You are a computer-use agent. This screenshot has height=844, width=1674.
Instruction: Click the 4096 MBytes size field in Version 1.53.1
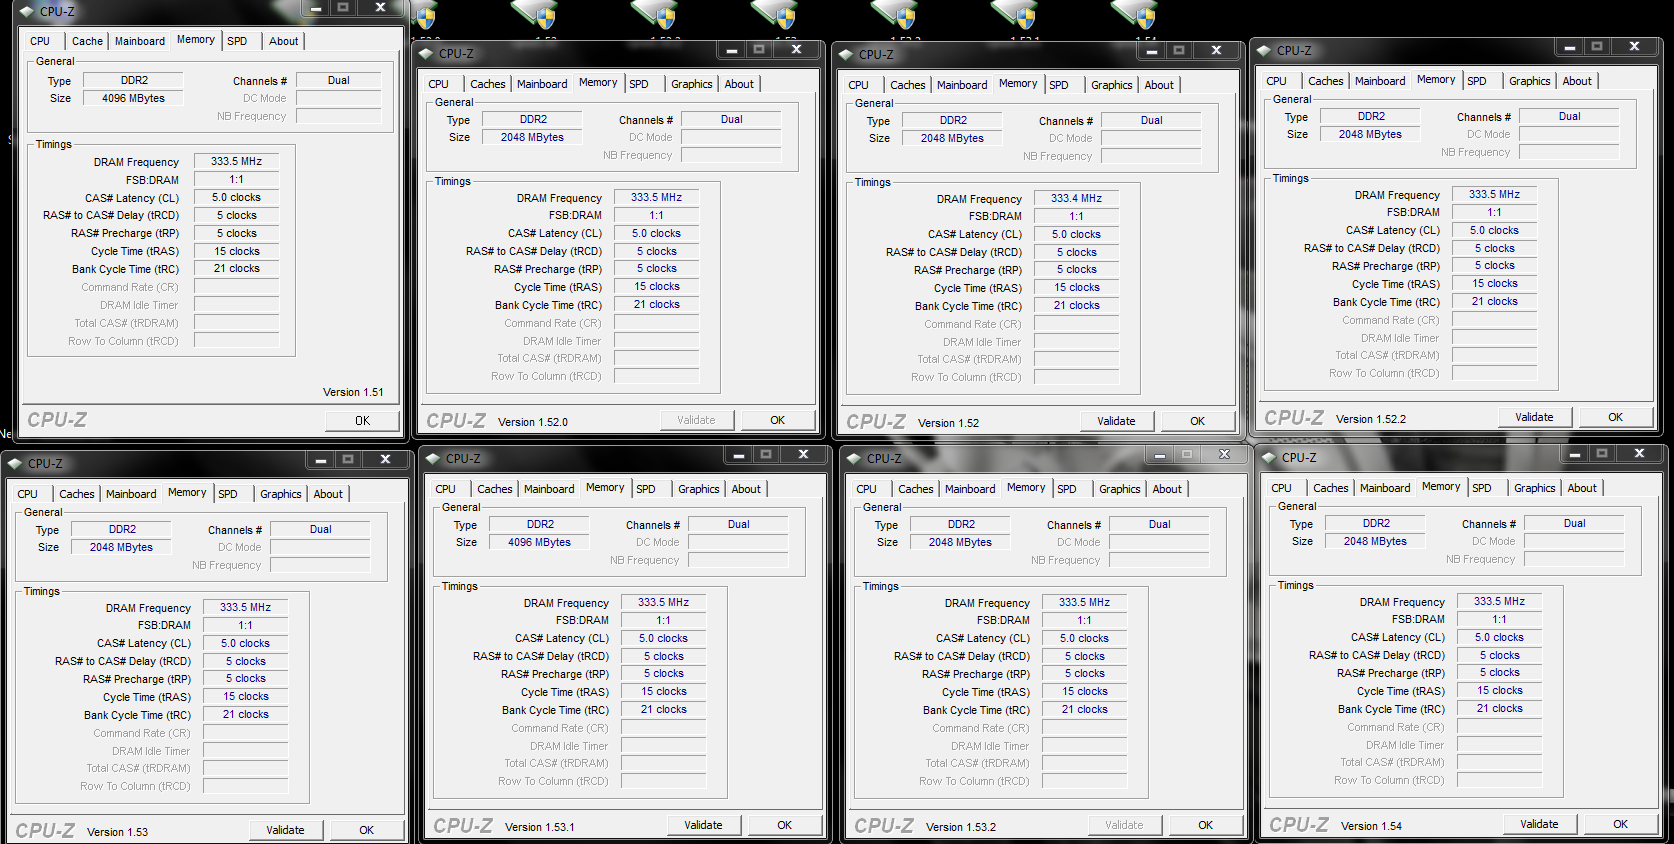click(539, 542)
